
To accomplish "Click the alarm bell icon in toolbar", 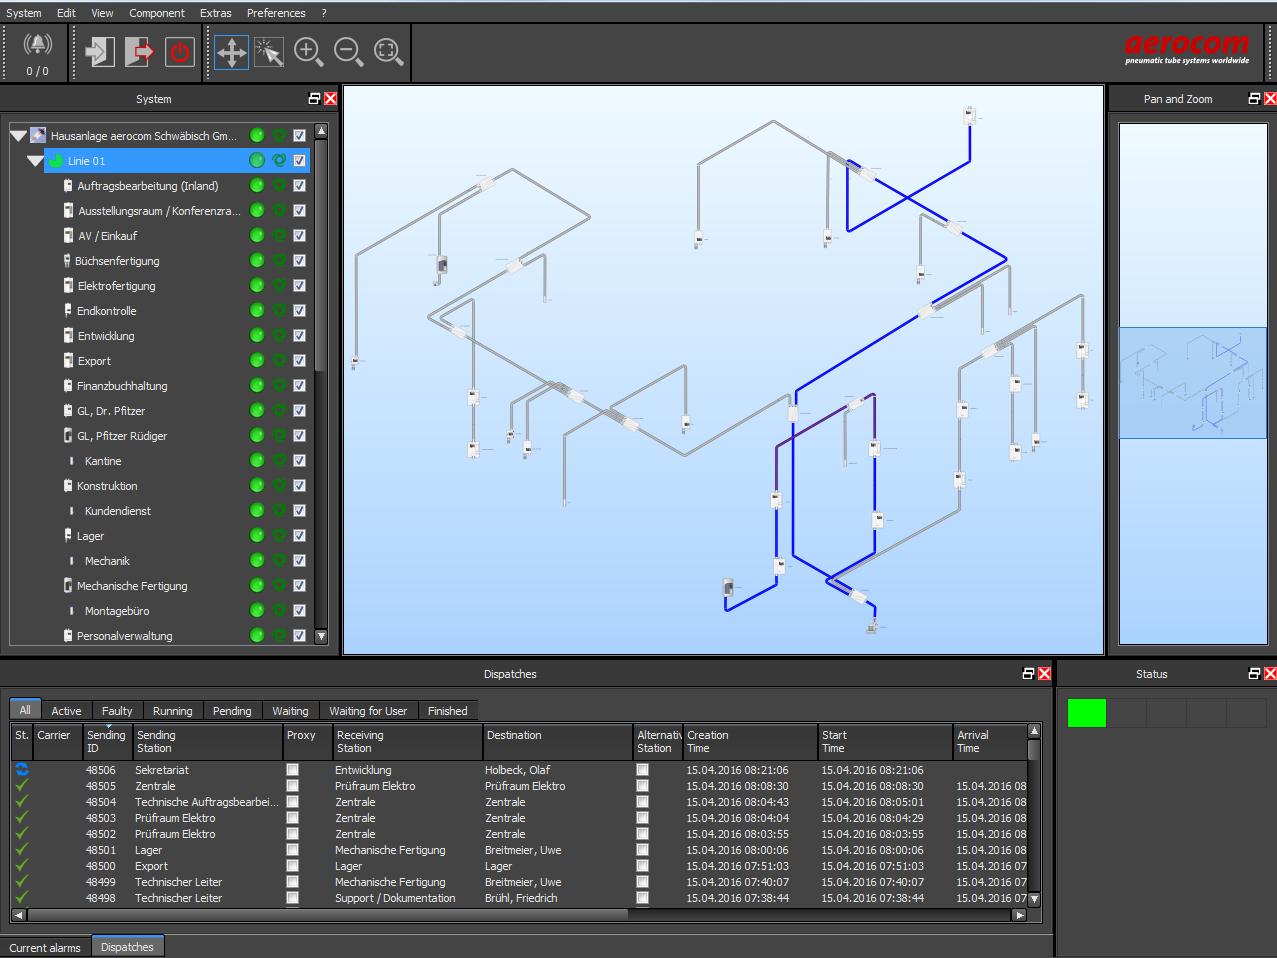I will [38, 45].
